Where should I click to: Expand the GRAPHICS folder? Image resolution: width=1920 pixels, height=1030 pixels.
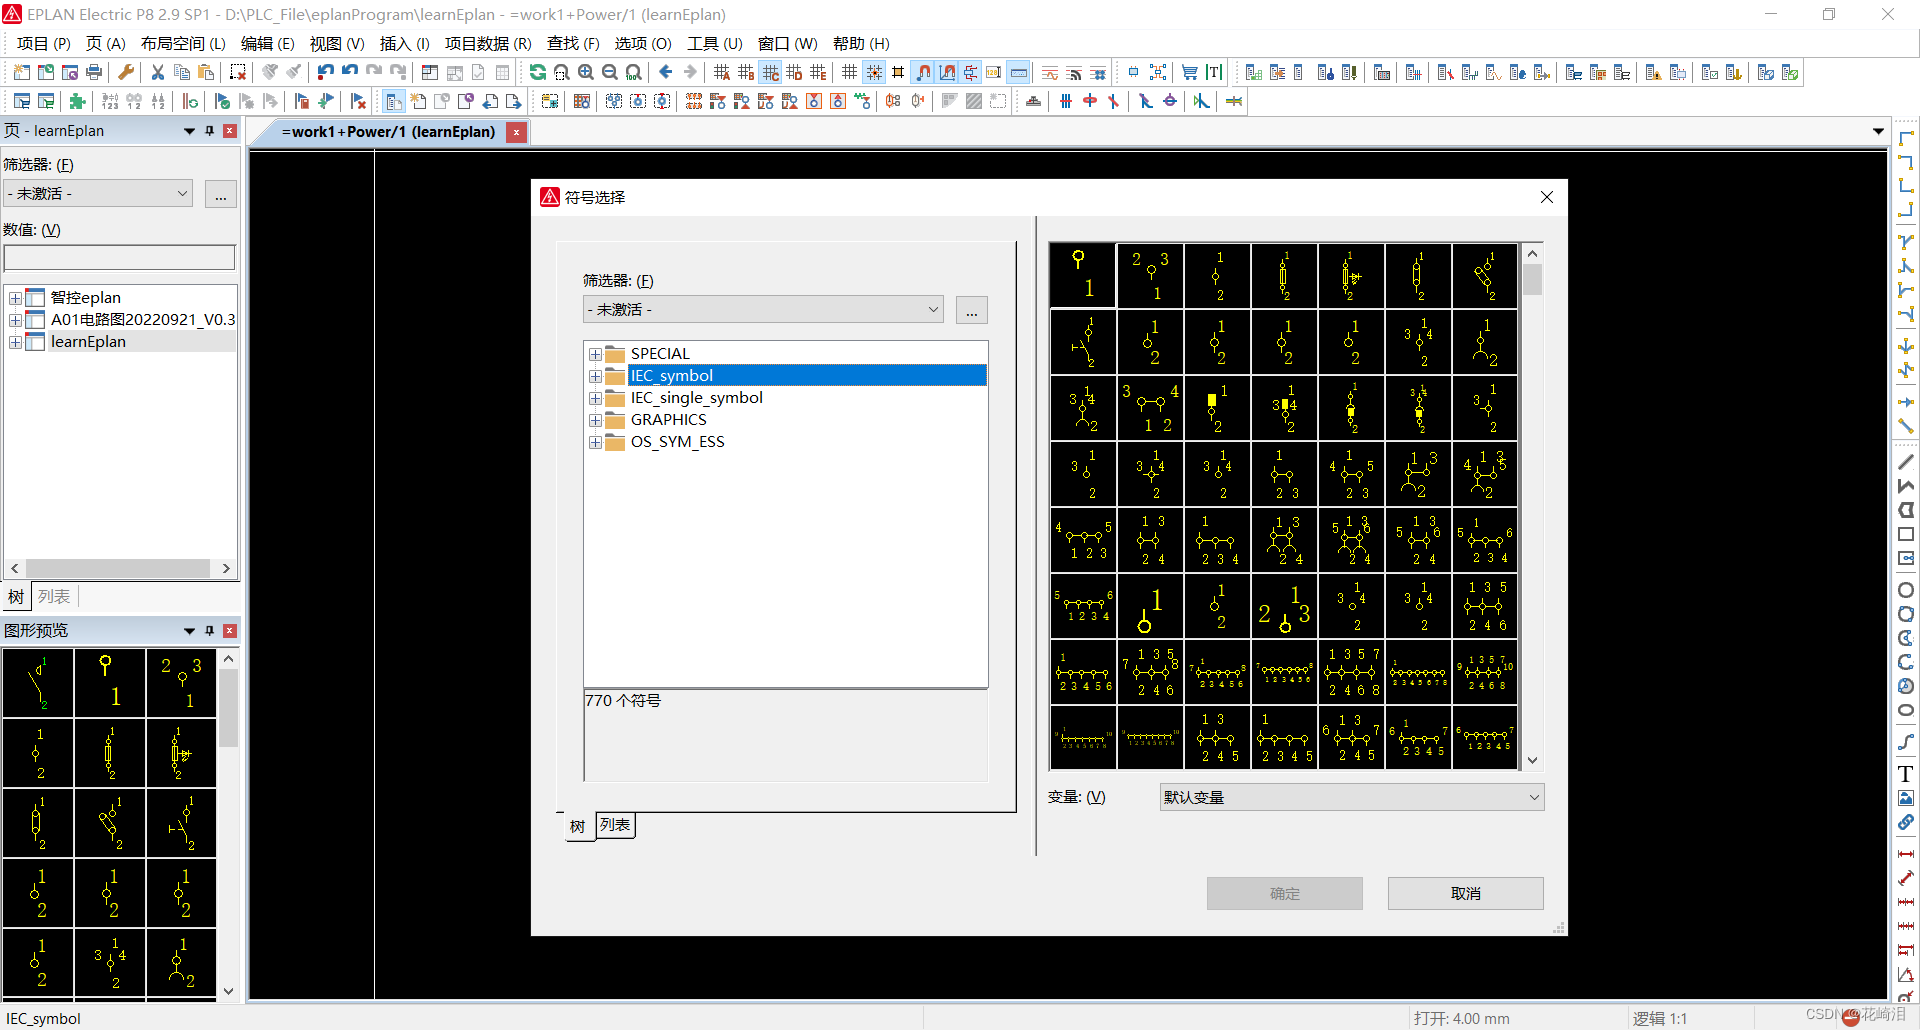tap(595, 420)
